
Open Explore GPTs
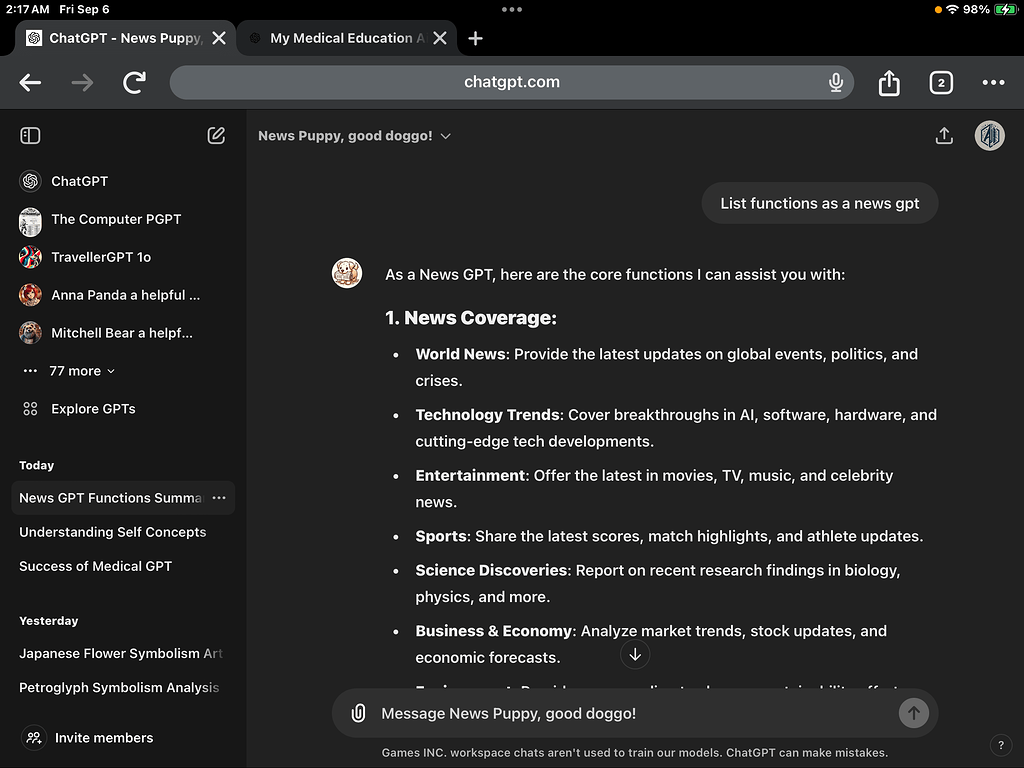[x=123, y=408]
